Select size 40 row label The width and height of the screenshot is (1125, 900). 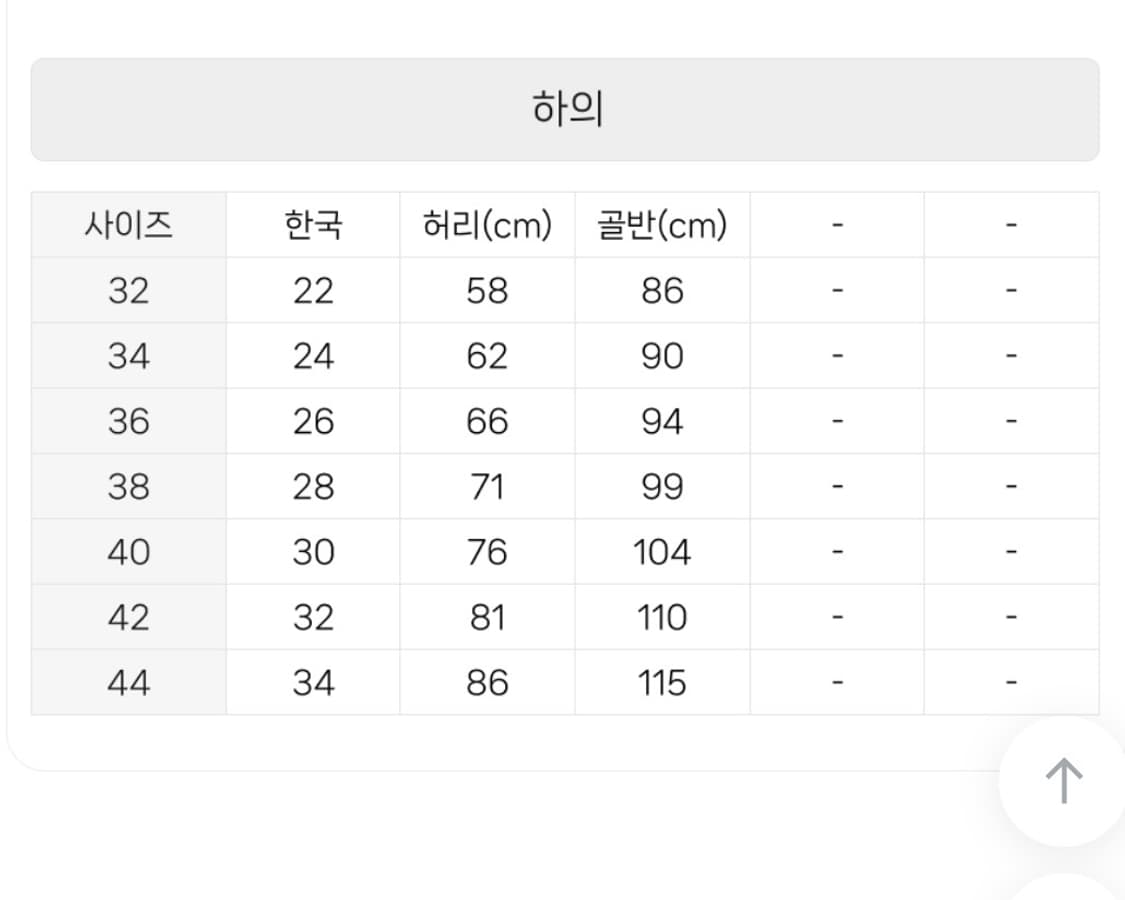pos(128,552)
